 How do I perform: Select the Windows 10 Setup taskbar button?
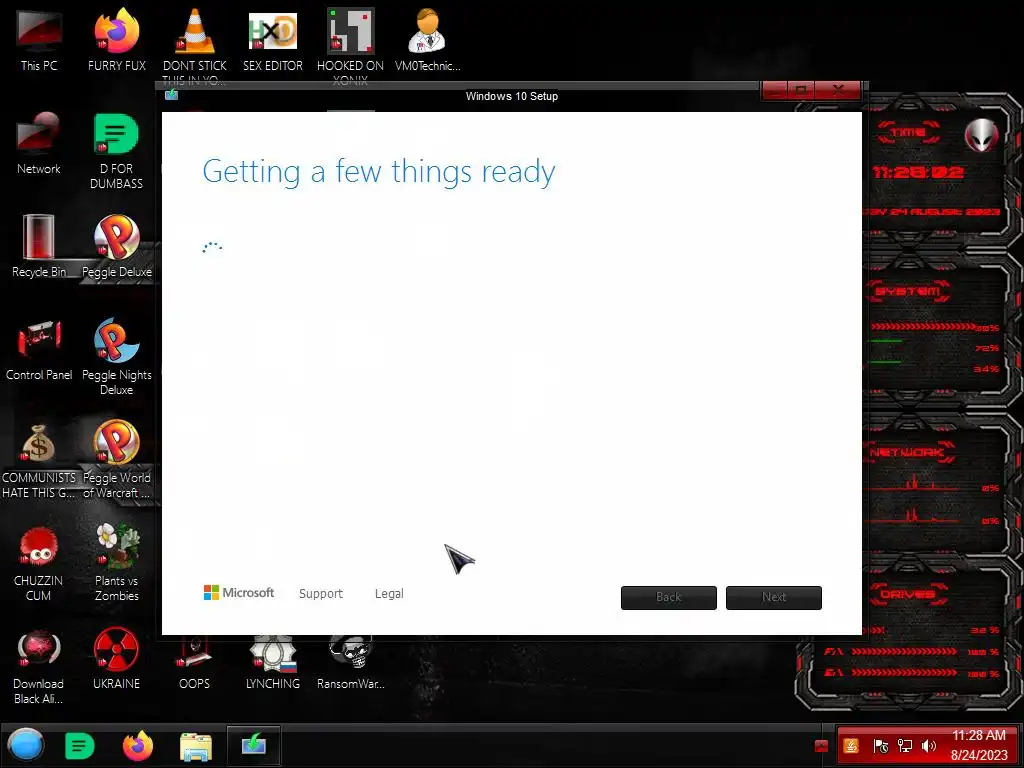click(254, 744)
